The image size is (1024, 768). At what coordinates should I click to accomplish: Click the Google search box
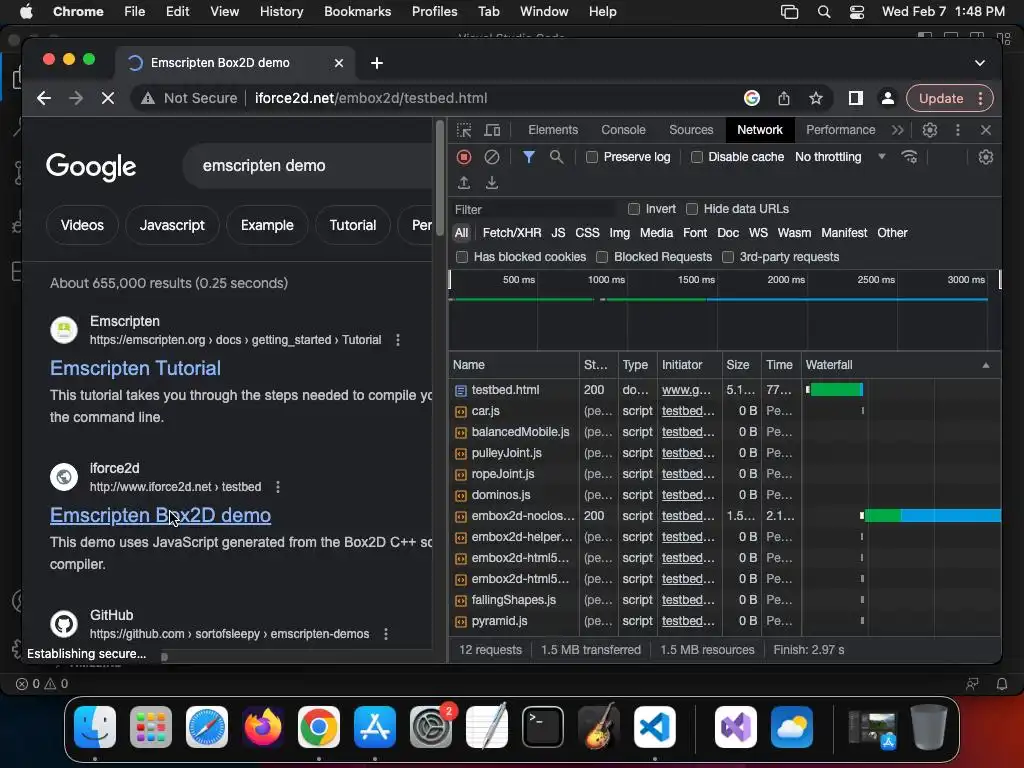point(308,166)
